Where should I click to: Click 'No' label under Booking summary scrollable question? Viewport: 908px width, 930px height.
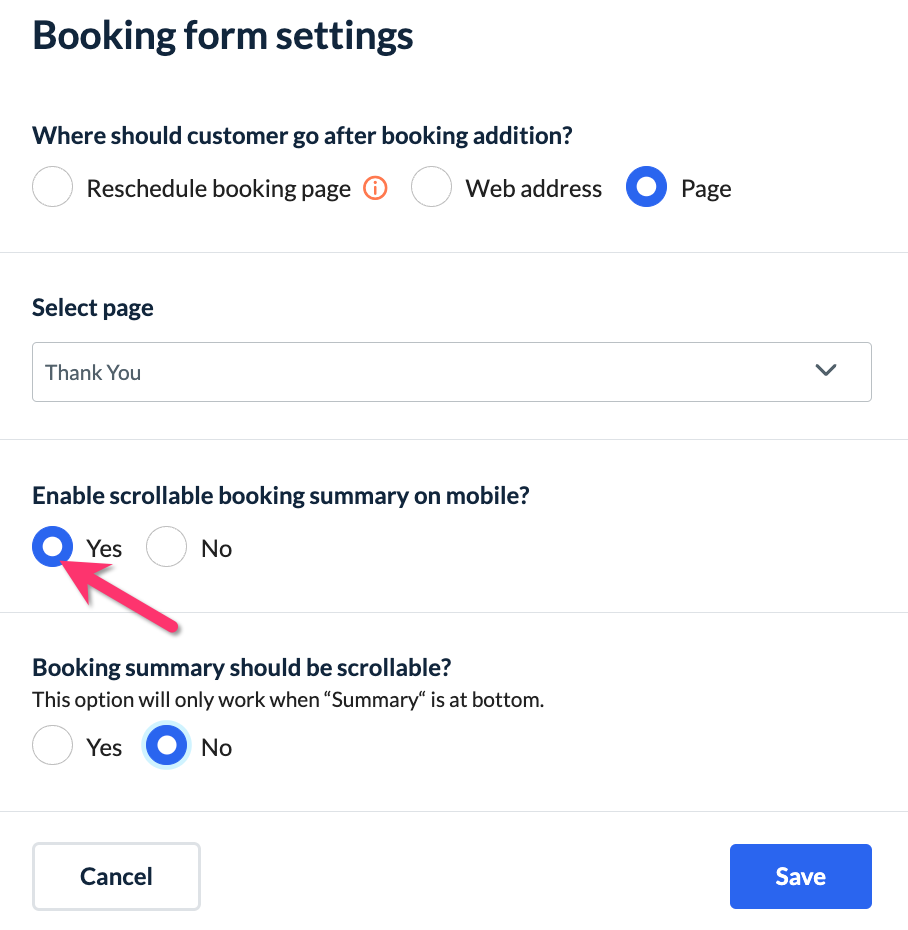(x=216, y=748)
